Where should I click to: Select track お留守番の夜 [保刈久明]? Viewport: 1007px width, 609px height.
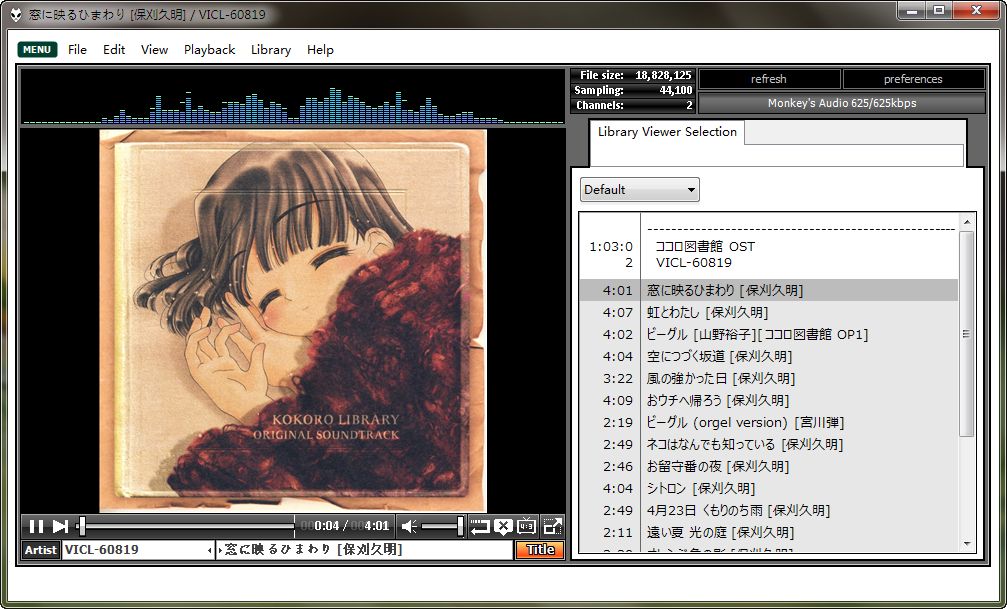(x=768, y=466)
